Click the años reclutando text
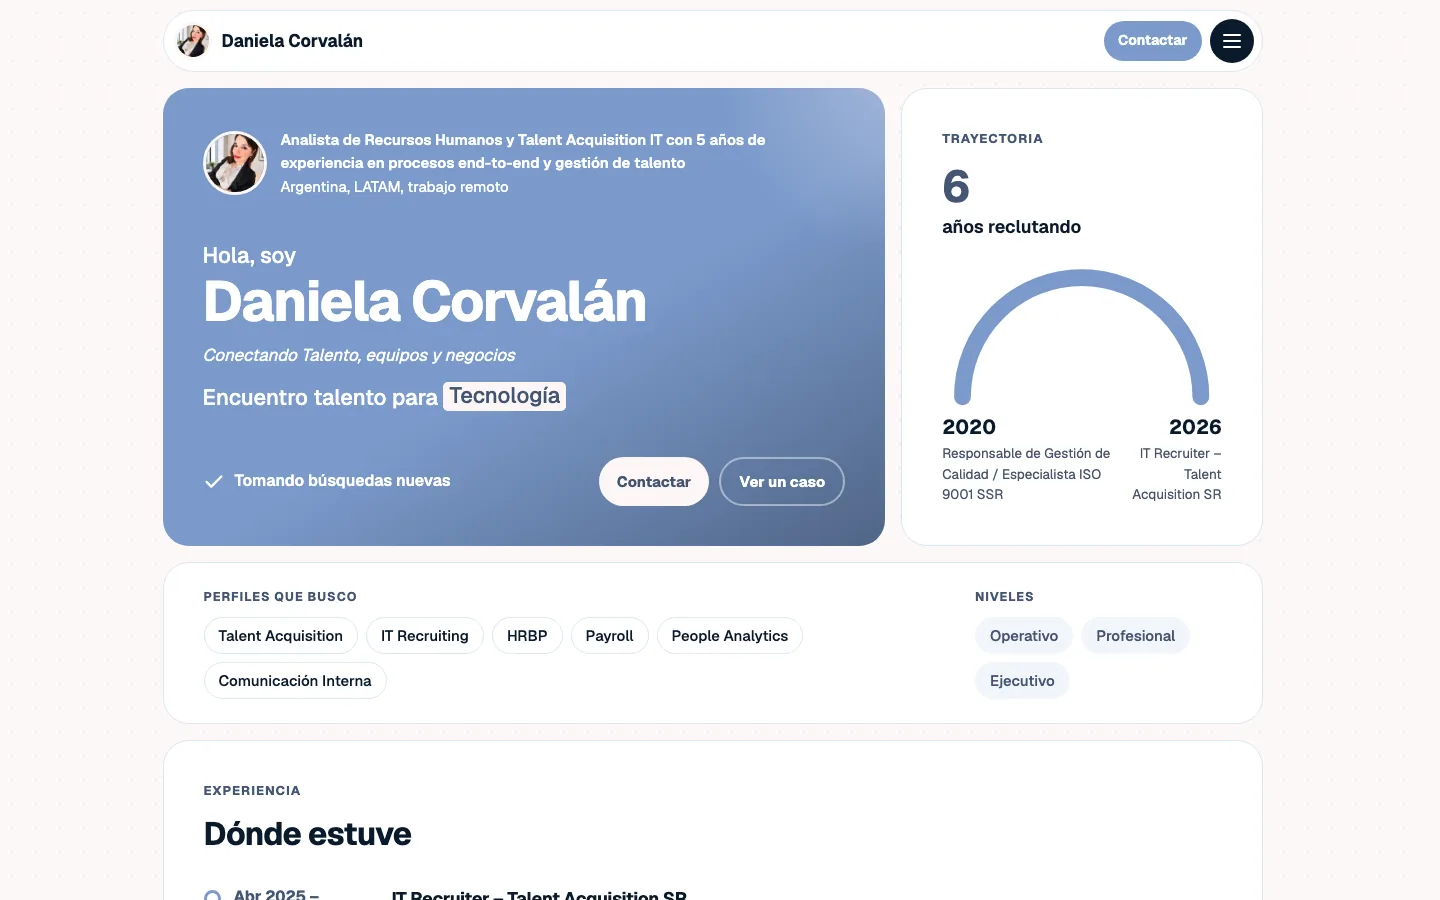Image resolution: width=1440 pixels, height=900 pixels. (1011, 227)
